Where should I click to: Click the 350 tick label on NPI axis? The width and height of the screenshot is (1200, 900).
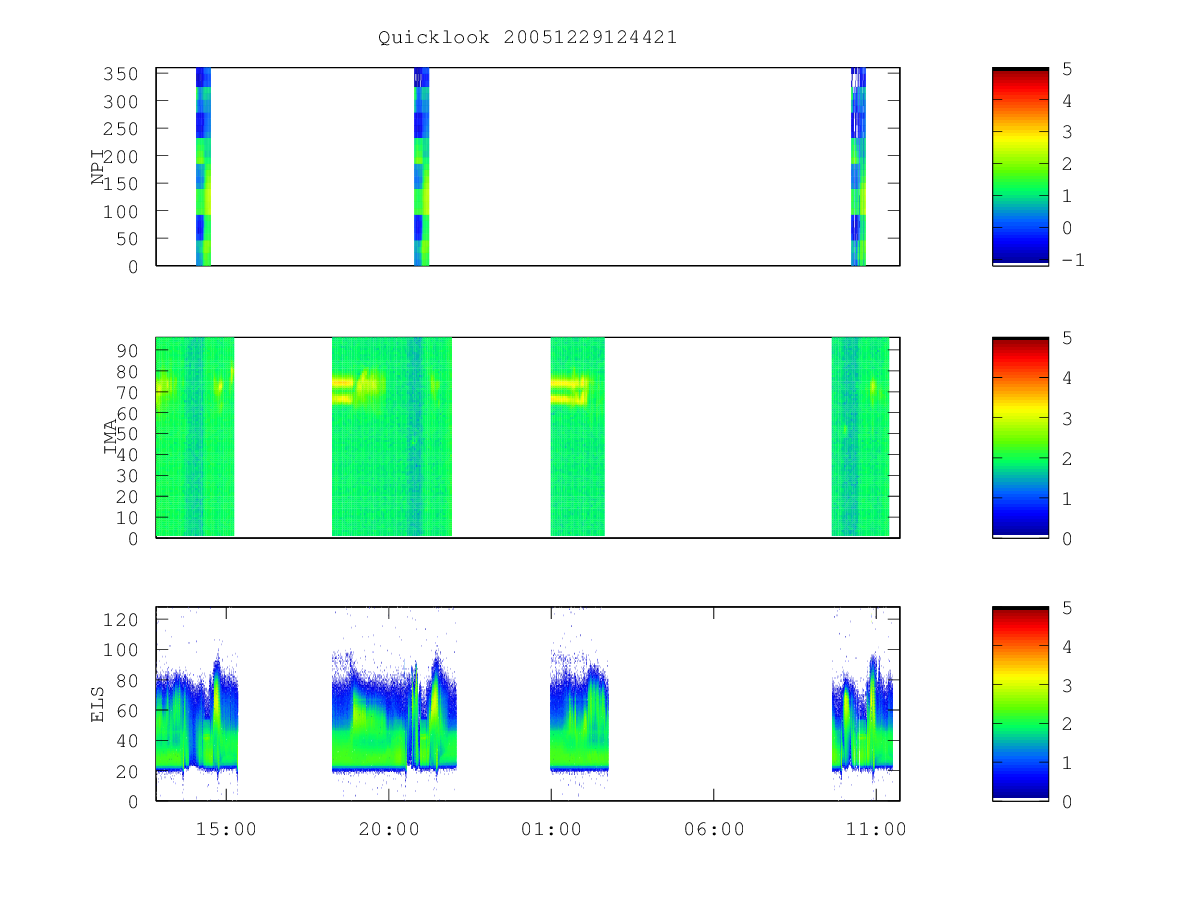121,73
